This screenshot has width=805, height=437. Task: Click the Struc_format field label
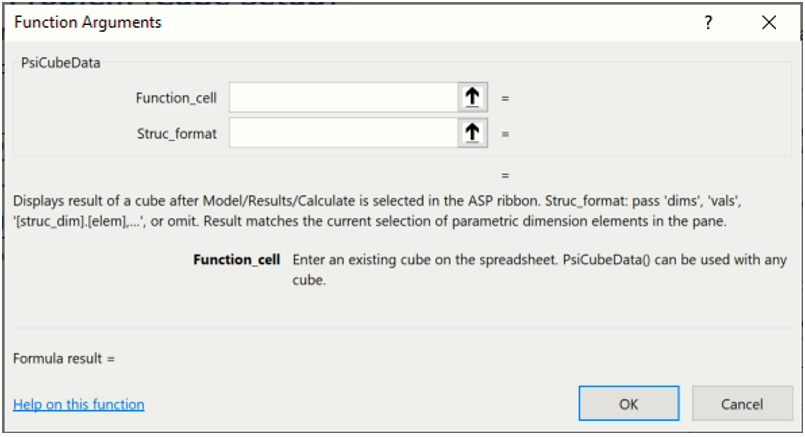click(x=177, y=133)
